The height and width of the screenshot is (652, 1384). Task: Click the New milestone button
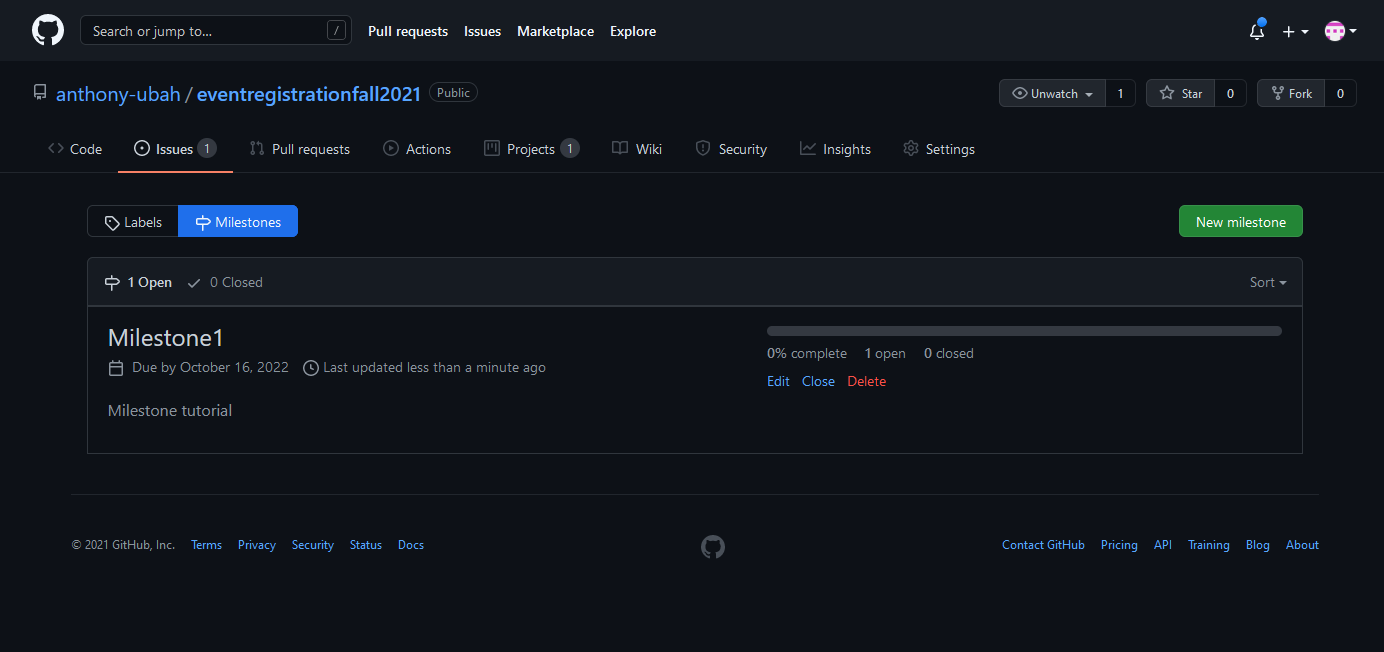(x=1240, y=222)
